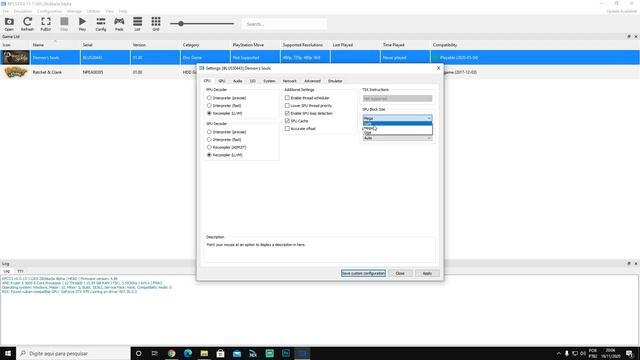Switch to the System settings tab

click(269, 81)
